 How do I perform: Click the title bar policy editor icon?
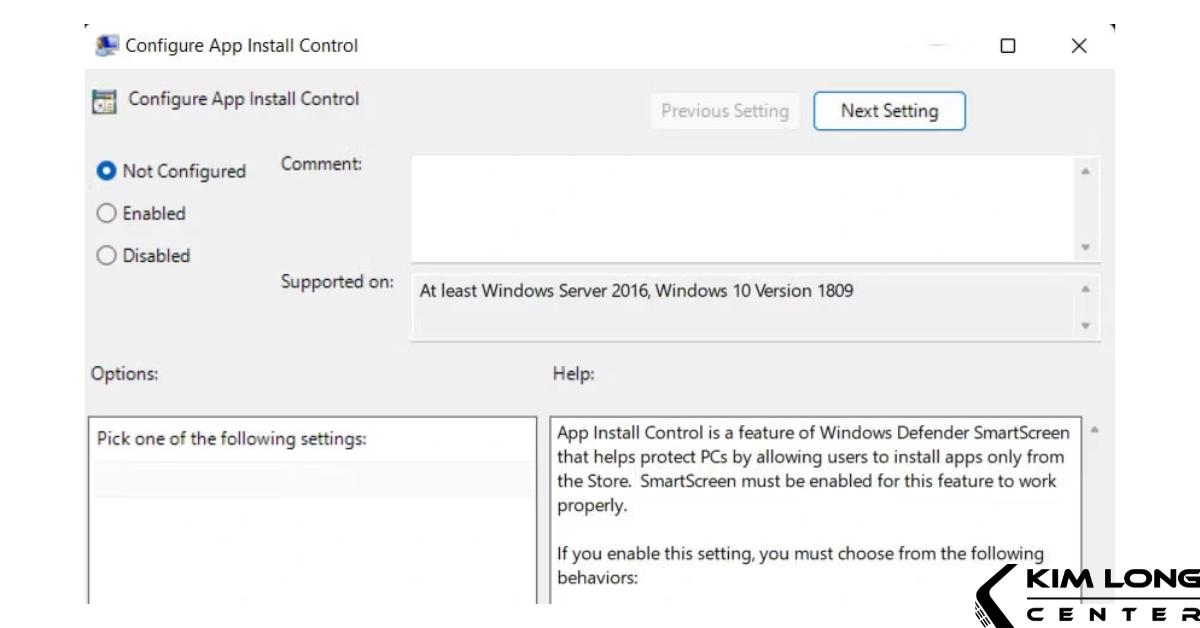click(x=105, y=46)
